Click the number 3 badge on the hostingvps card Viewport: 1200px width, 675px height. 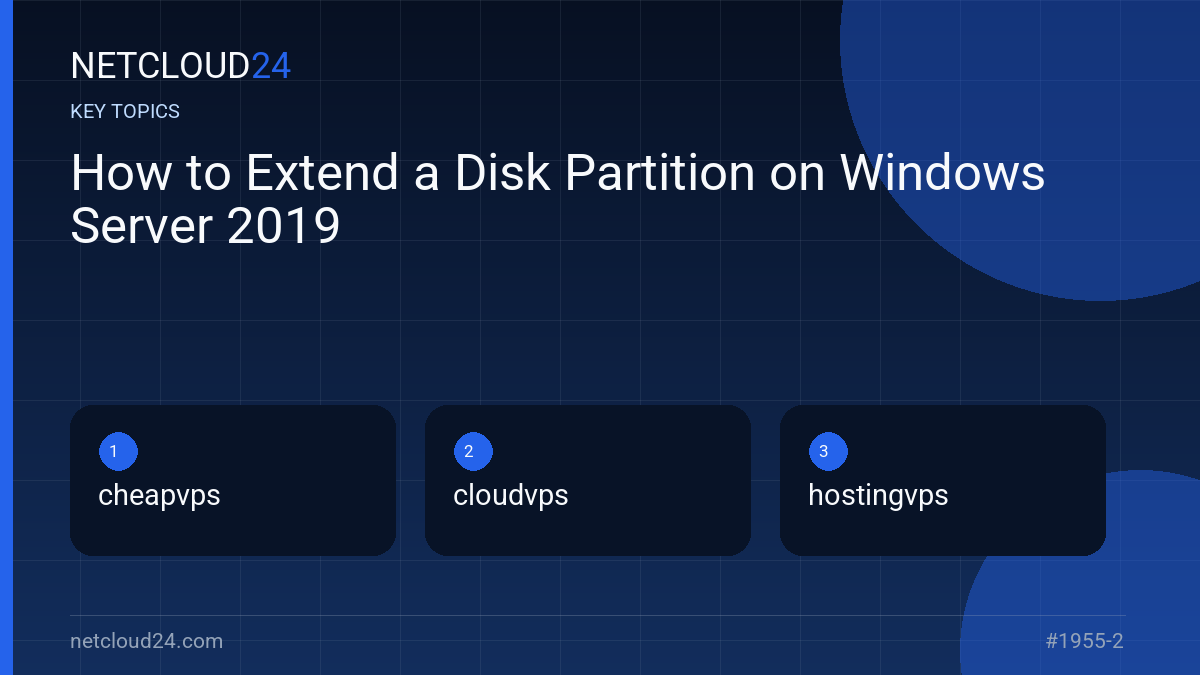(x=828, y=452)
